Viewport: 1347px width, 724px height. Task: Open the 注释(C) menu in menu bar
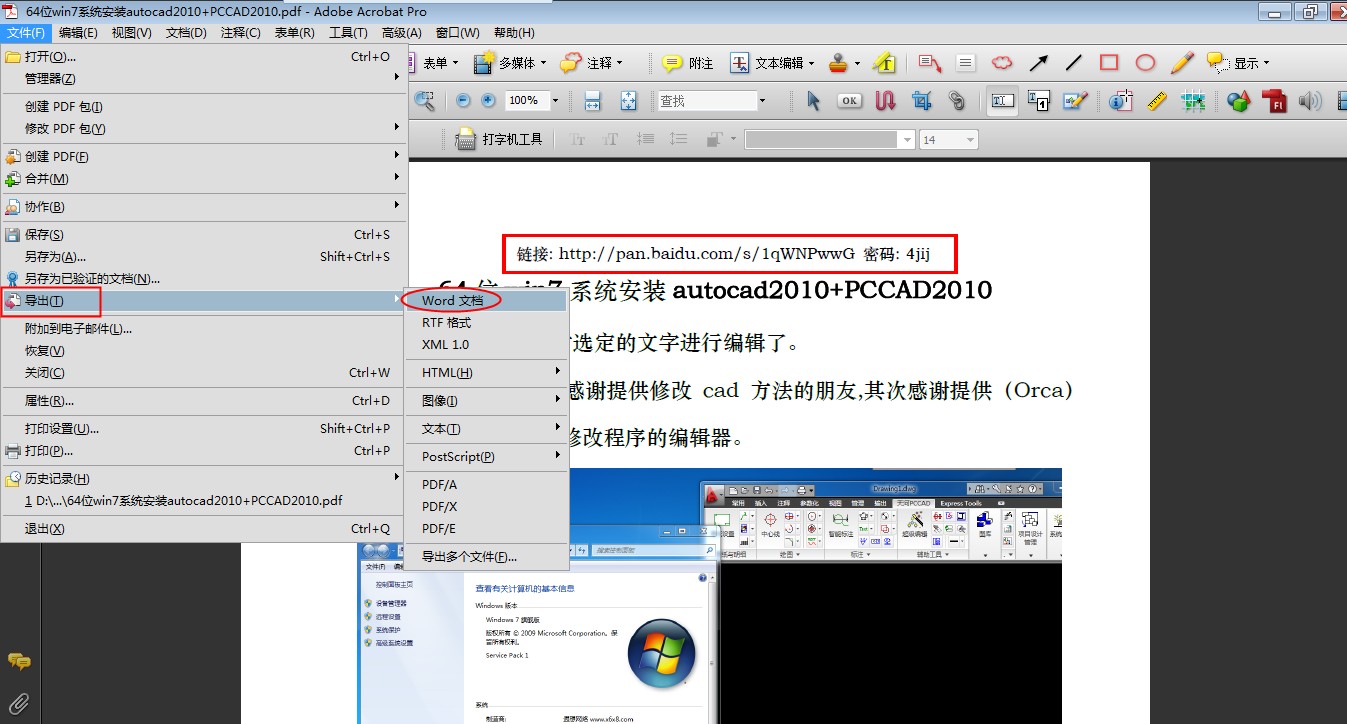pos(240,33)
